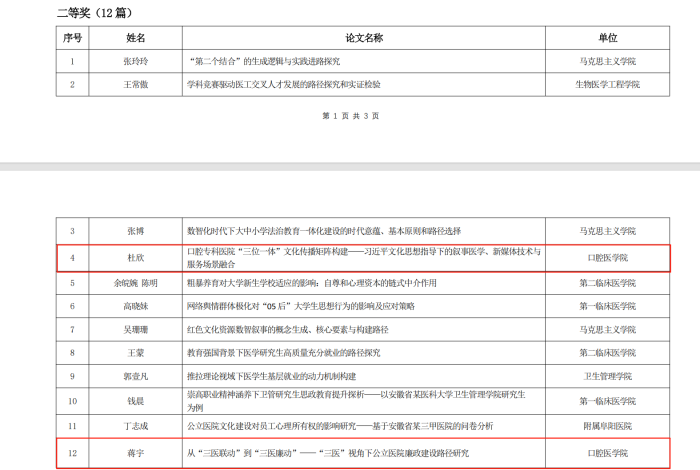Image resolution: width=700 pixels, height=470 pixels.
Task: Click the '生物医学工程学院' unit cell
Action: tap(607, 84)
